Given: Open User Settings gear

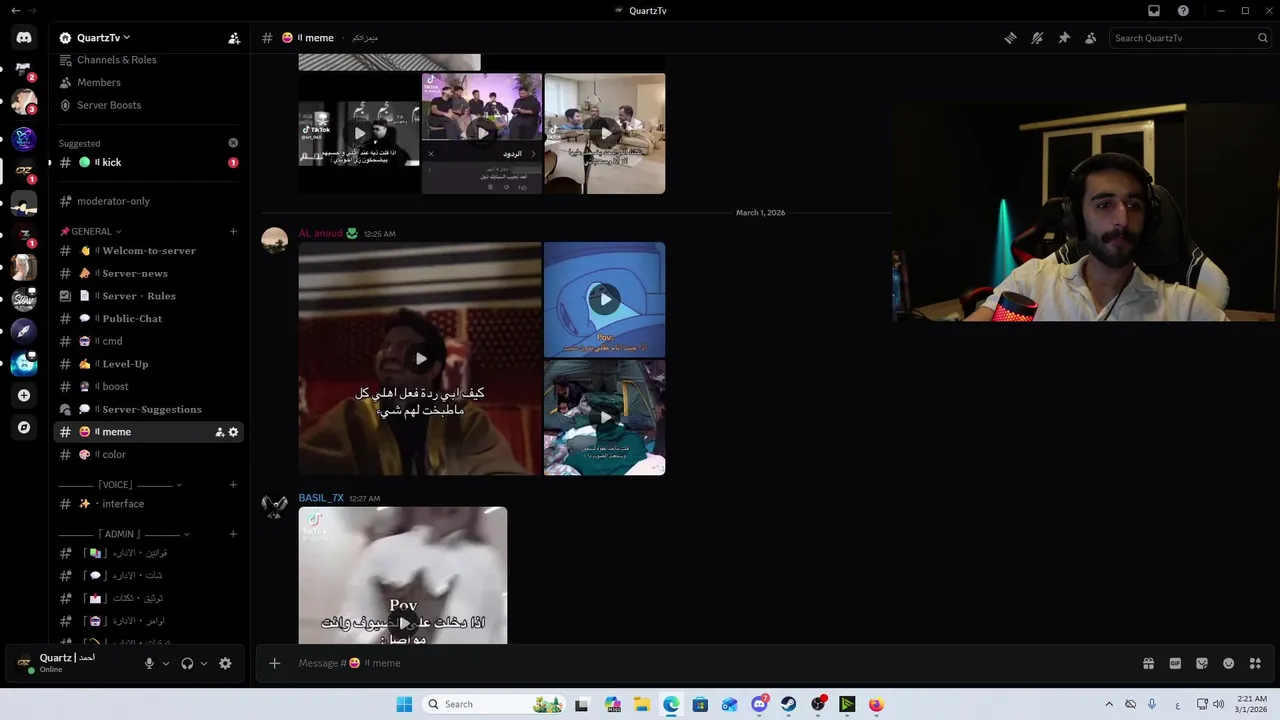Looking at the screenshot, I should coord(225,663).
